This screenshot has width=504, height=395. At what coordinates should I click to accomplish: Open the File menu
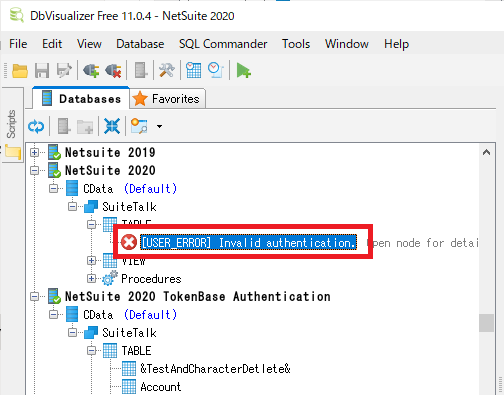pyautogui.click(x=18, y=44)
